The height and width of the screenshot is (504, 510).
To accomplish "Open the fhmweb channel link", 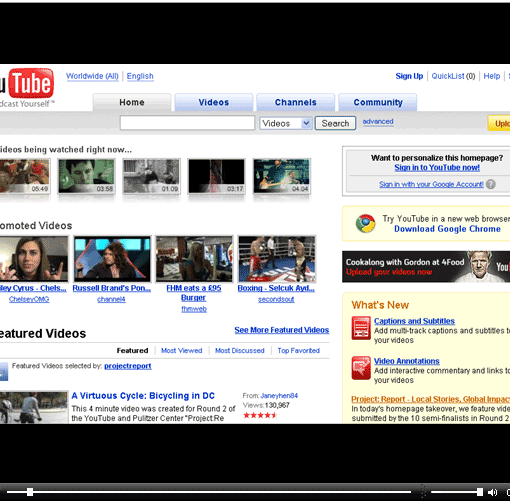I will (x=194, y=309).
